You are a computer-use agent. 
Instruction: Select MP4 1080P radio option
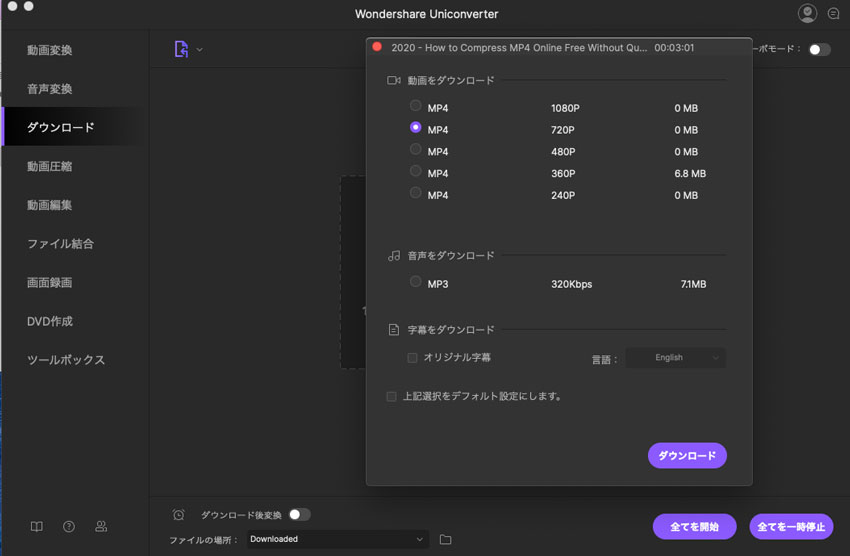click(416, 106)
